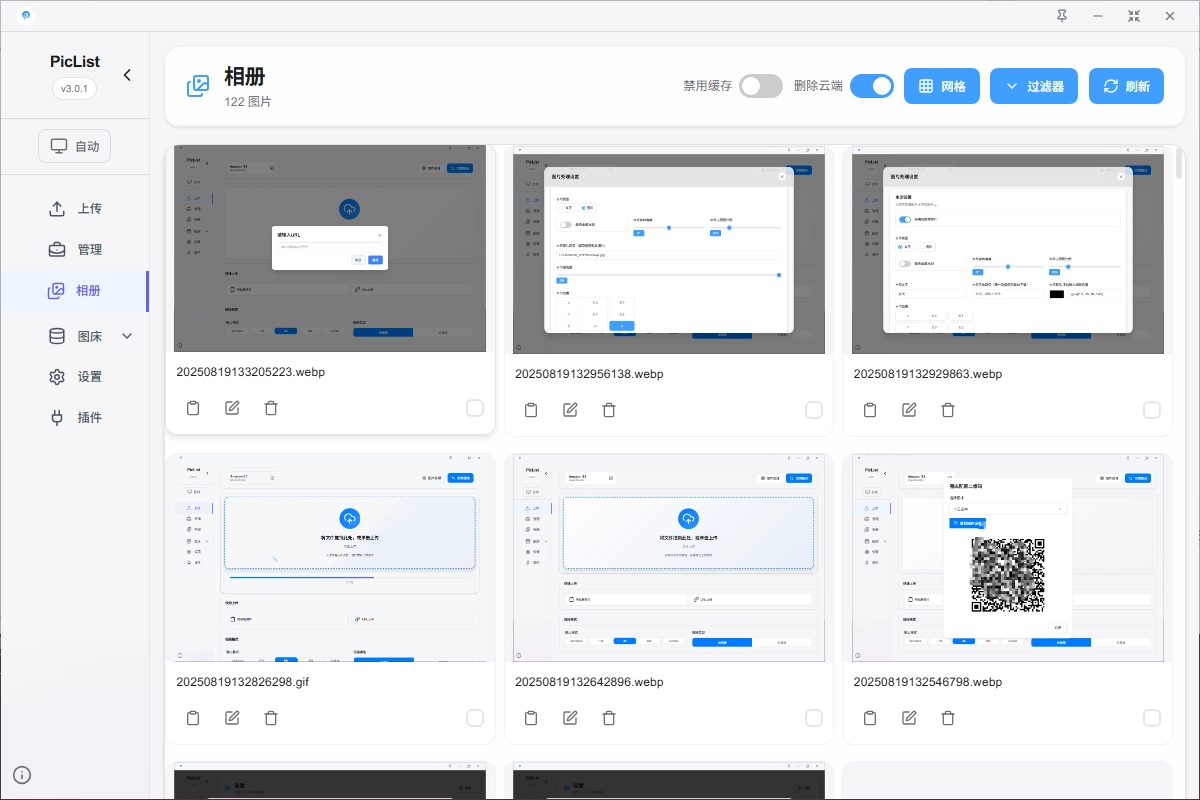Open thumbnail of 20250819132826298.gif

click(x=330, y=557)
